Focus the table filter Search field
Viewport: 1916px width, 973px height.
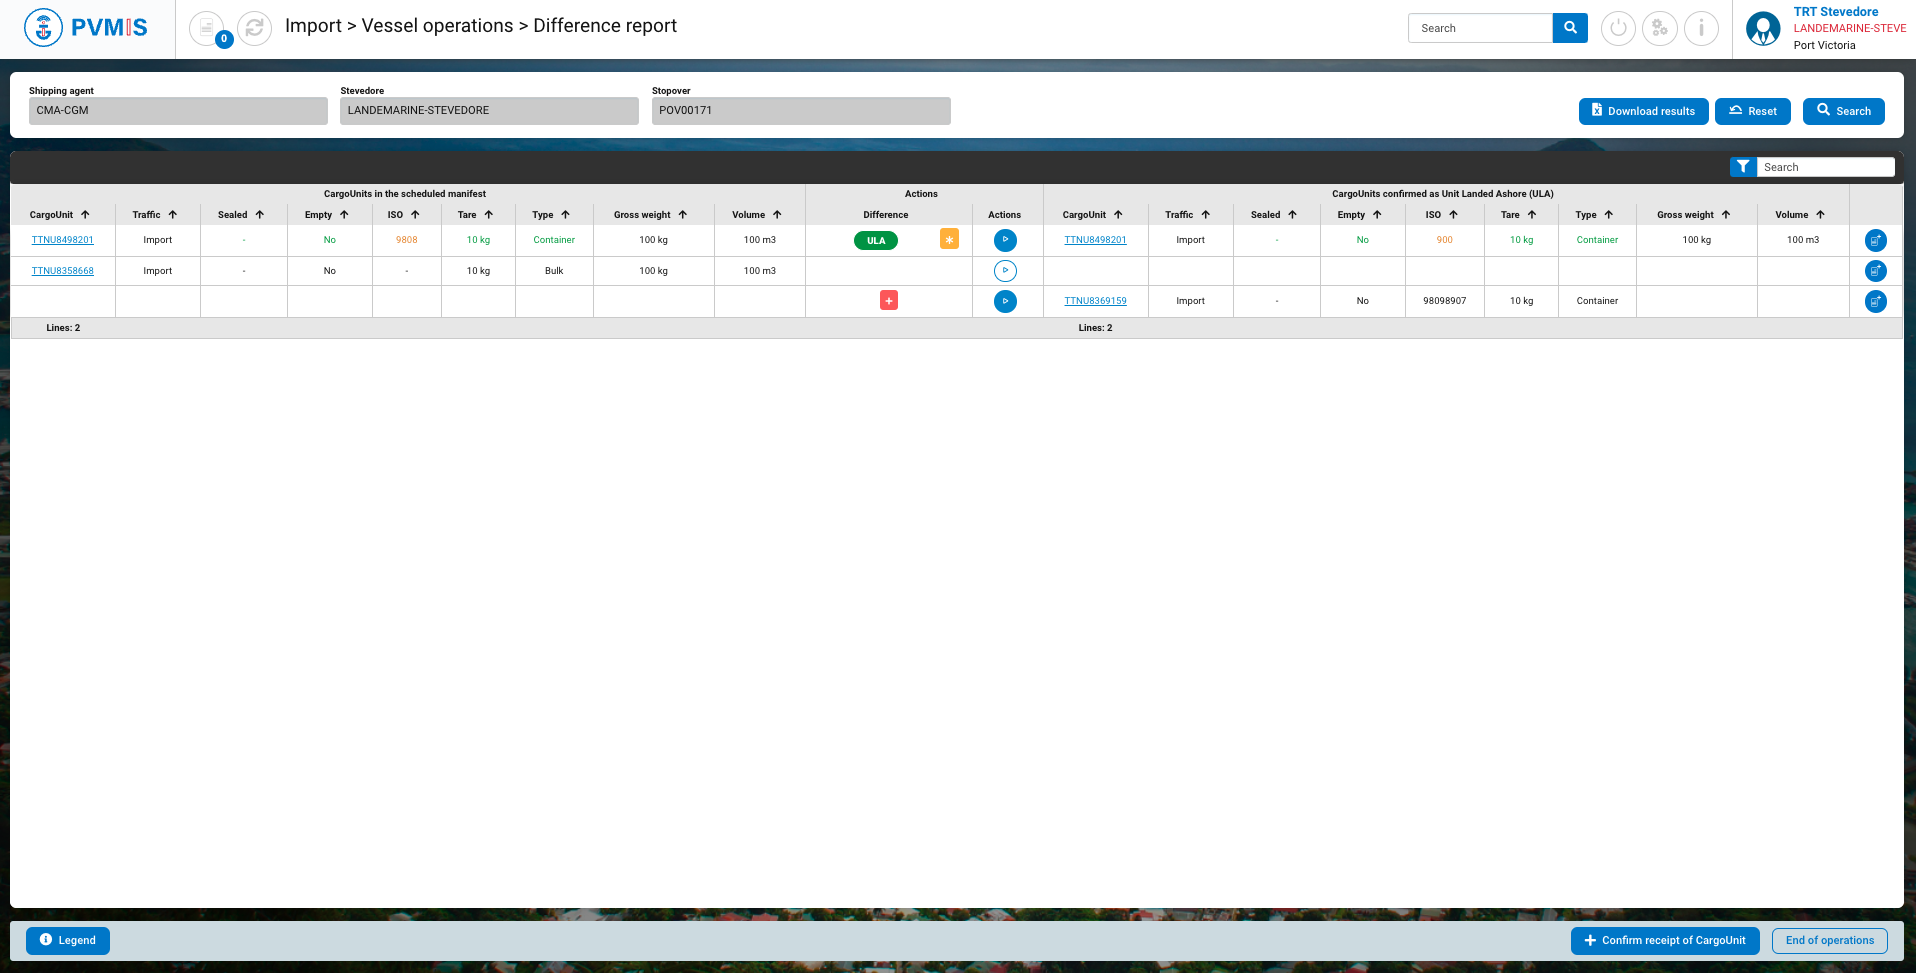coord(1825,167)
